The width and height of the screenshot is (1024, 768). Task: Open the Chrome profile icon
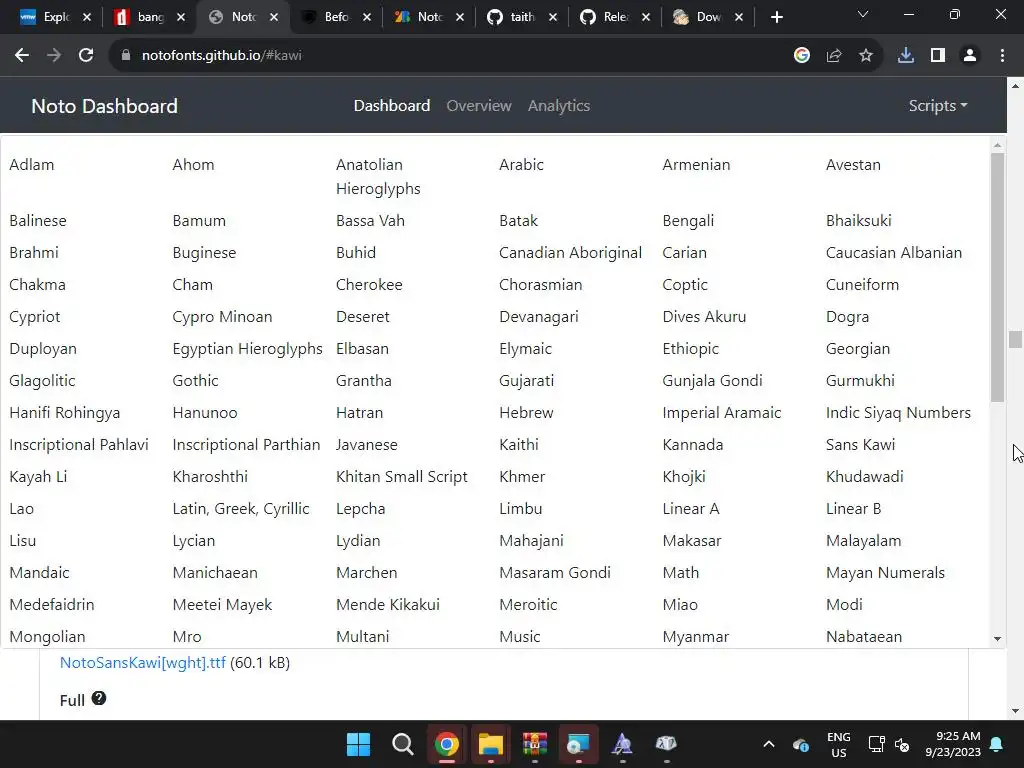(x=970, y=56)
